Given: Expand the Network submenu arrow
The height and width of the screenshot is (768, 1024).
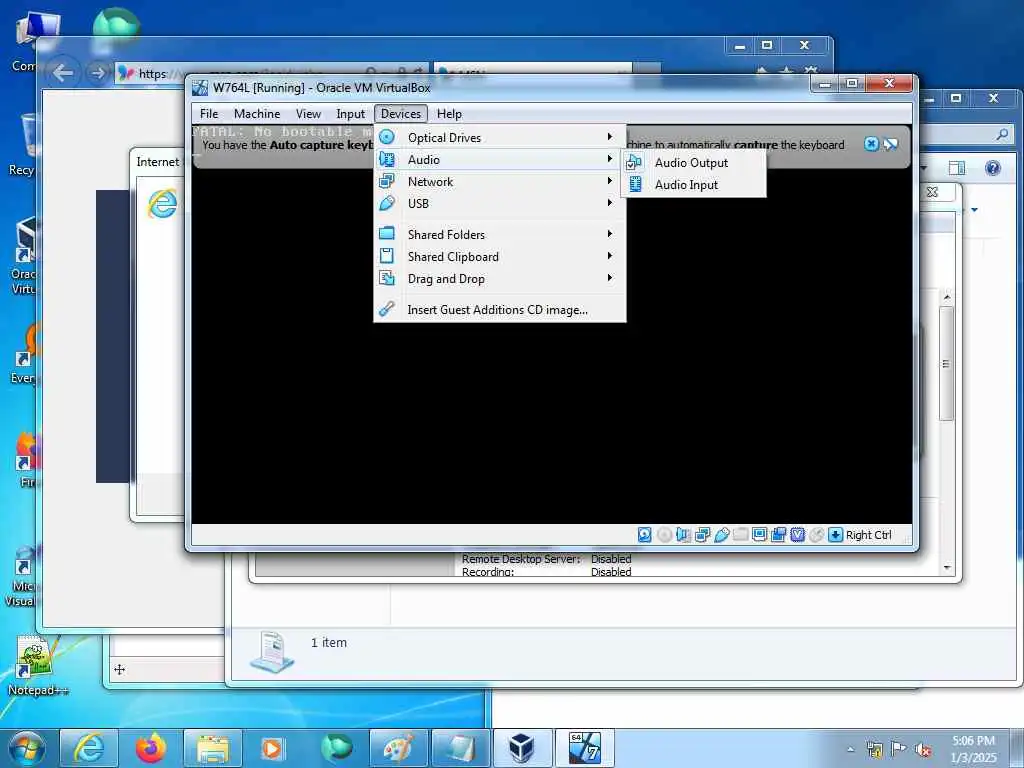Looking at the screenshot, I should point(609,181).
